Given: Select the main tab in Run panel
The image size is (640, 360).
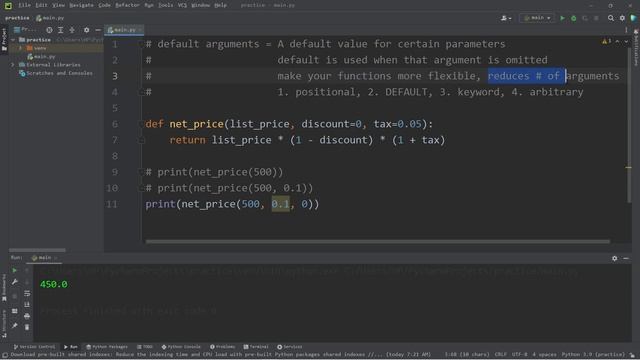Looking at the screenshot, I should coord(44,258).
